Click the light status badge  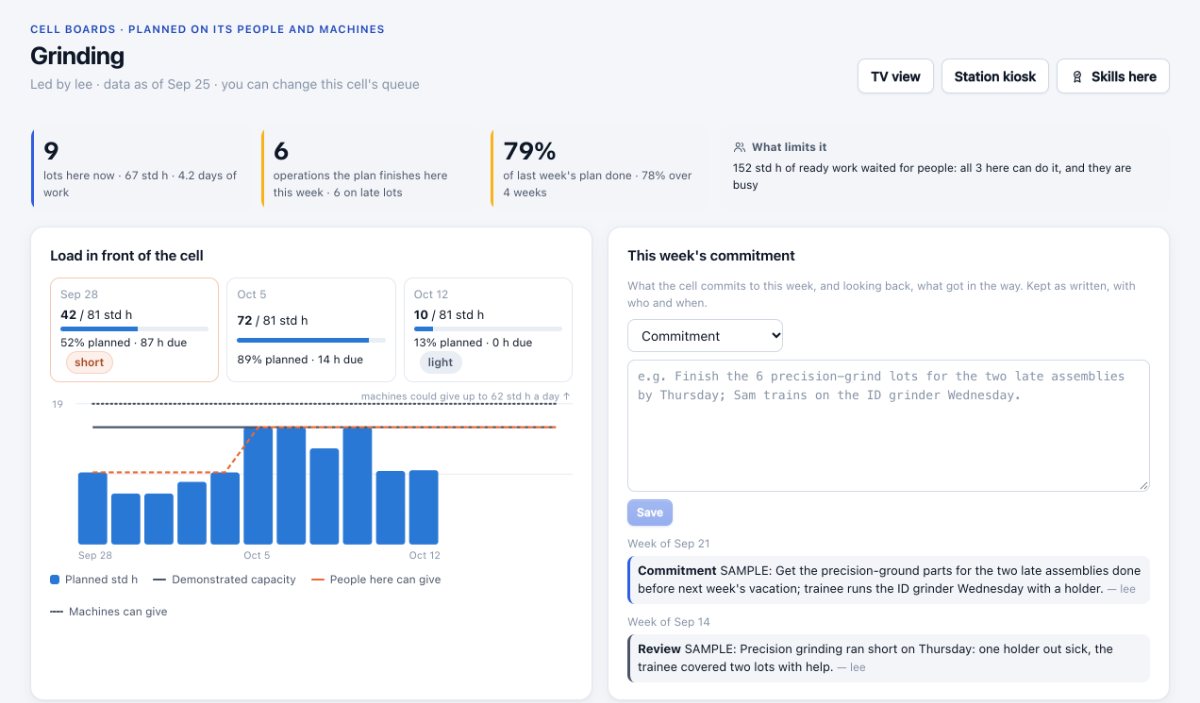440,362
